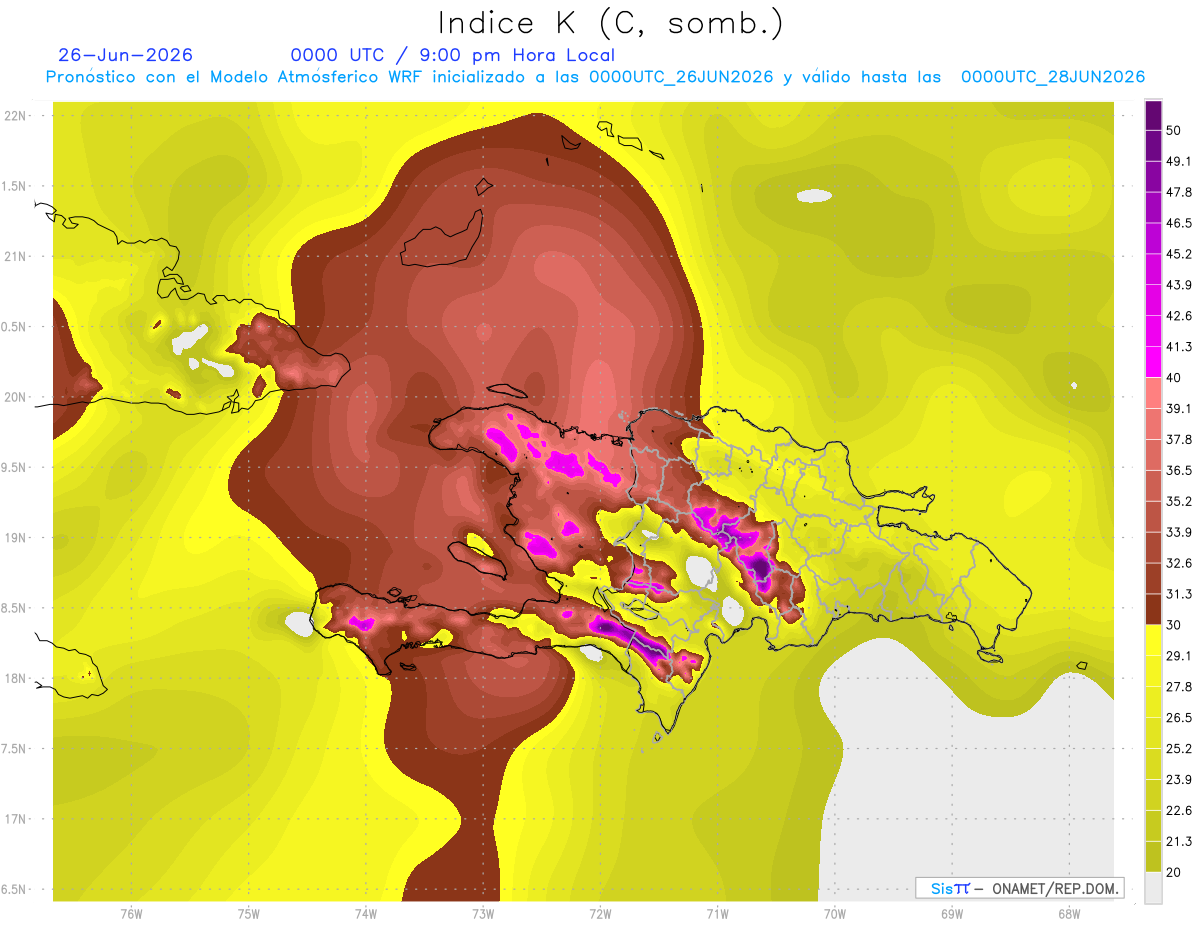The image size is (1200, 927).
Task: Click the '37.8' colorbar label
Action: (1180, 440)
